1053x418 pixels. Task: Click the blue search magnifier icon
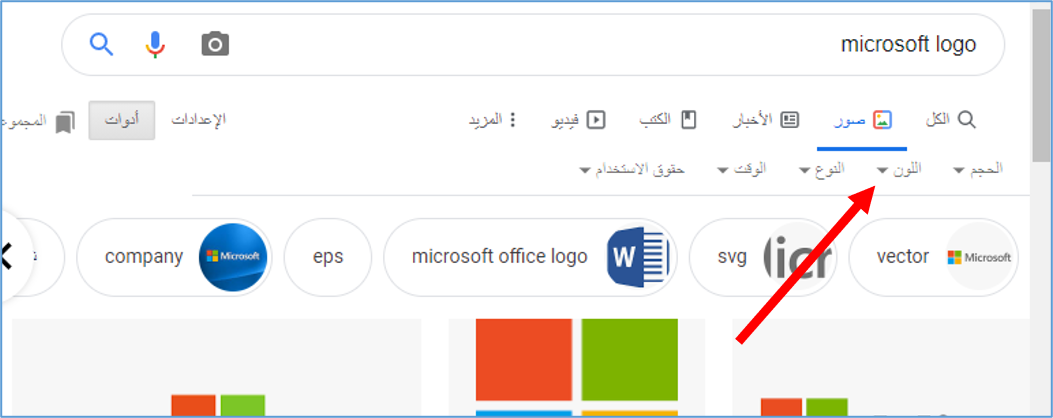click(x=101, y=45)
